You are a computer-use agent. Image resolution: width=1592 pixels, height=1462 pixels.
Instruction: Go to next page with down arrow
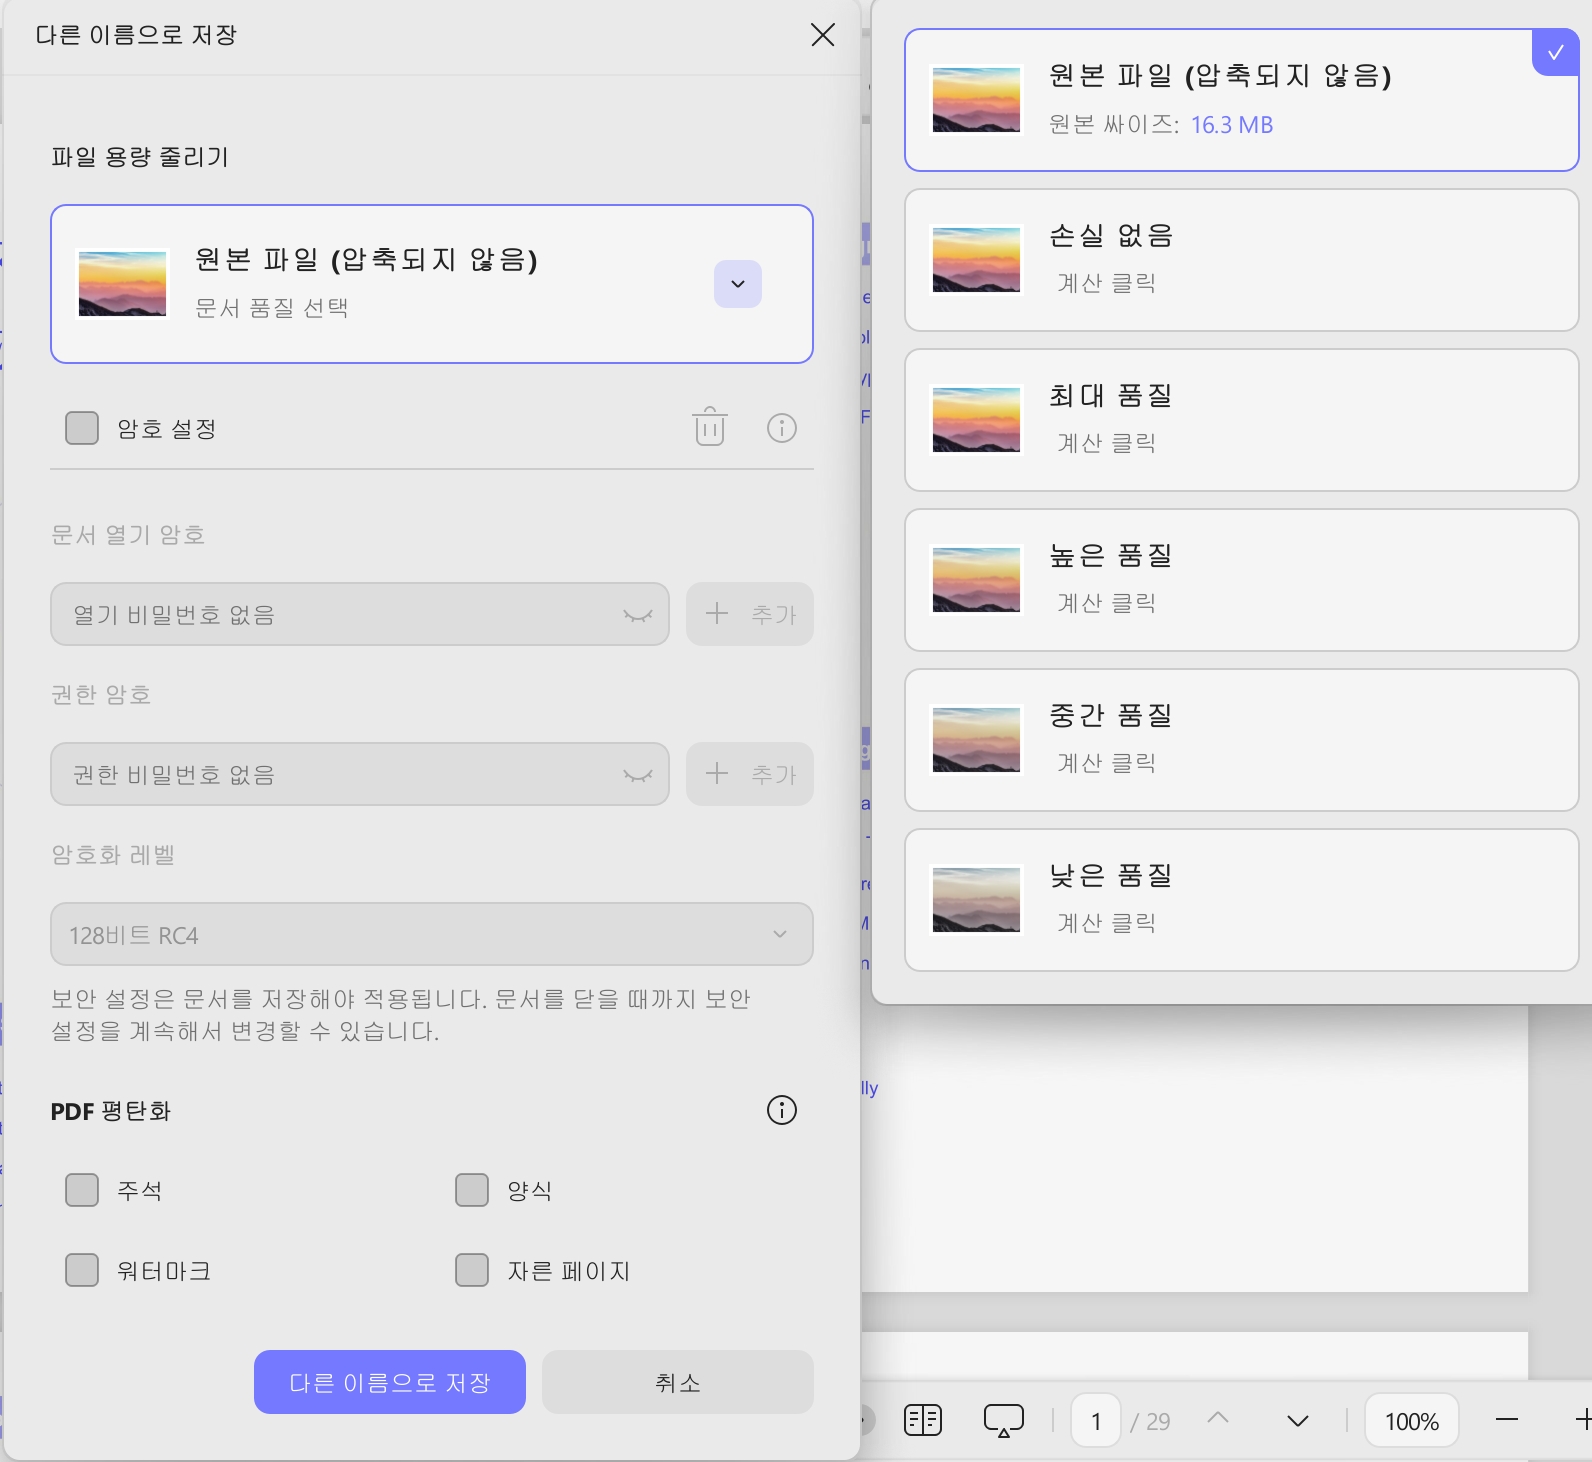pyautogui.click(x=1298, y=1421)
